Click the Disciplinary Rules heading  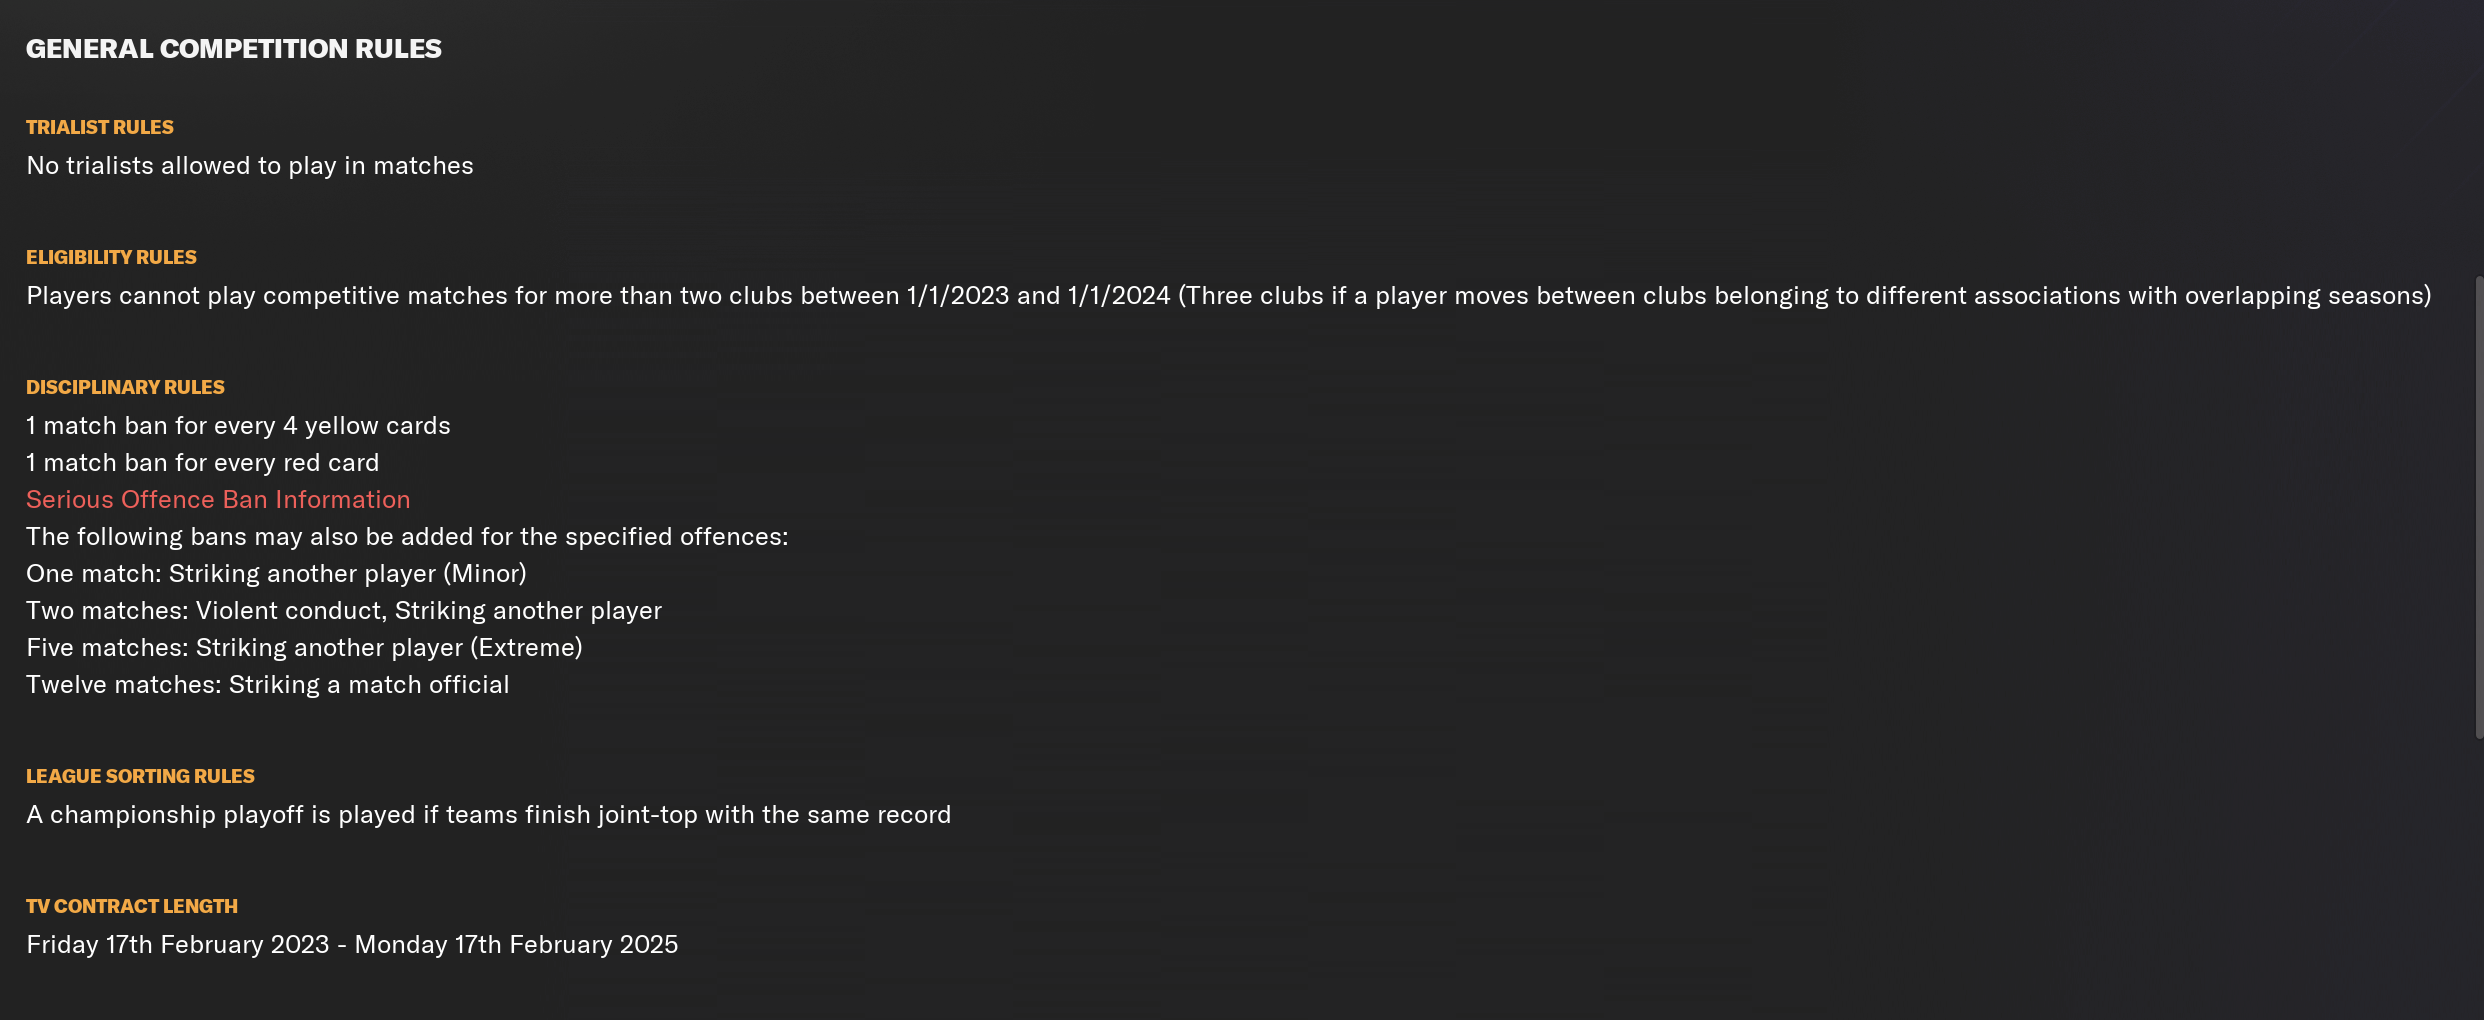pyautogui.click(x=125, y=387)
